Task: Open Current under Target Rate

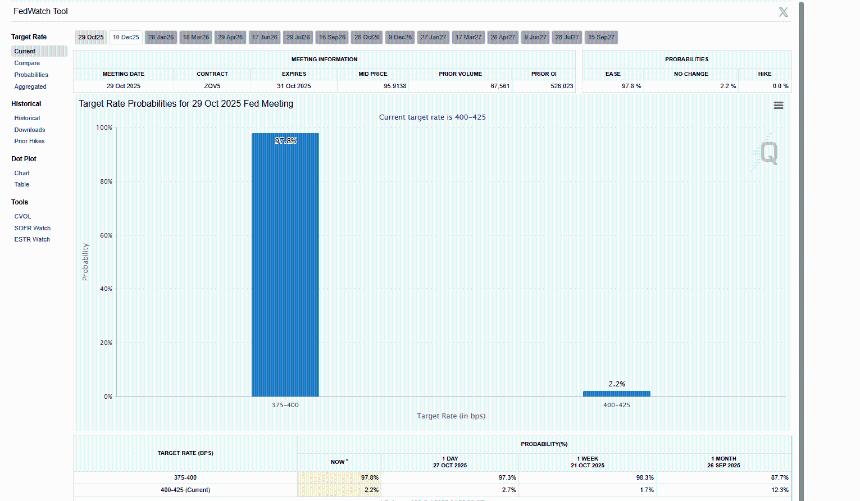Action: coord(25,51)
